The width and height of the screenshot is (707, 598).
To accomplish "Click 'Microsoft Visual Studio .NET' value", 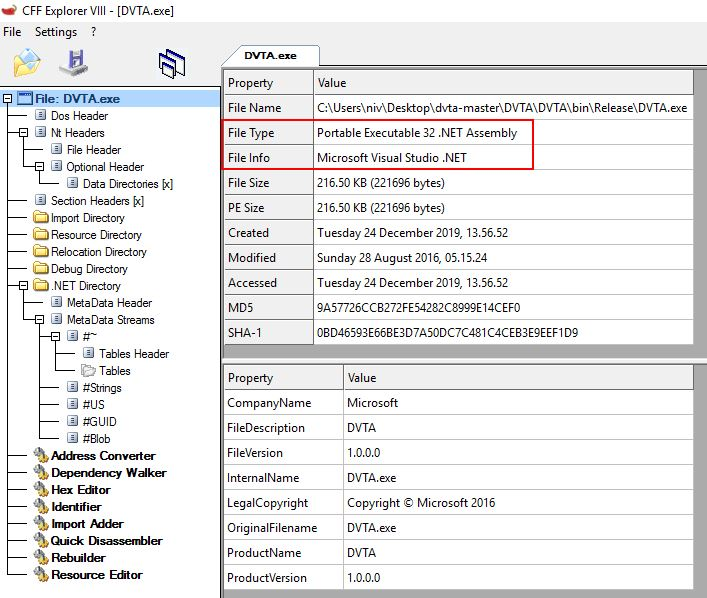I will [392, 158].
